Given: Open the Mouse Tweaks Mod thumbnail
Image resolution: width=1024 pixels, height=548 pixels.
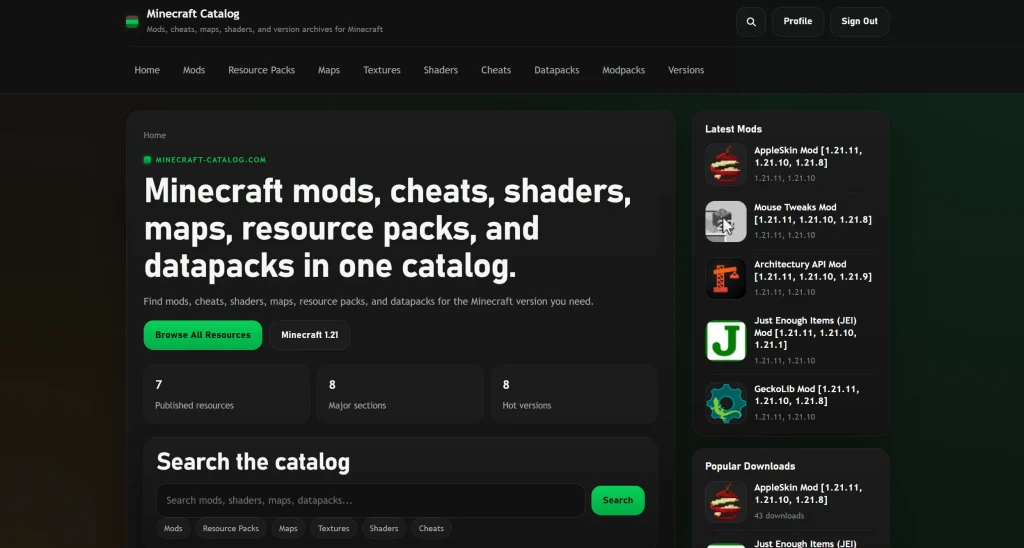Looking at the screenshot, I should pos(726,221).
